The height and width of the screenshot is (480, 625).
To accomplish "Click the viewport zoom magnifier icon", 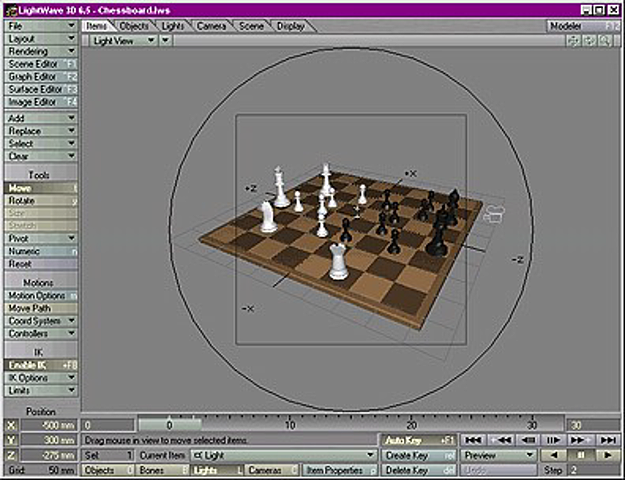I will pyautogui.click(x=605, y=41).
